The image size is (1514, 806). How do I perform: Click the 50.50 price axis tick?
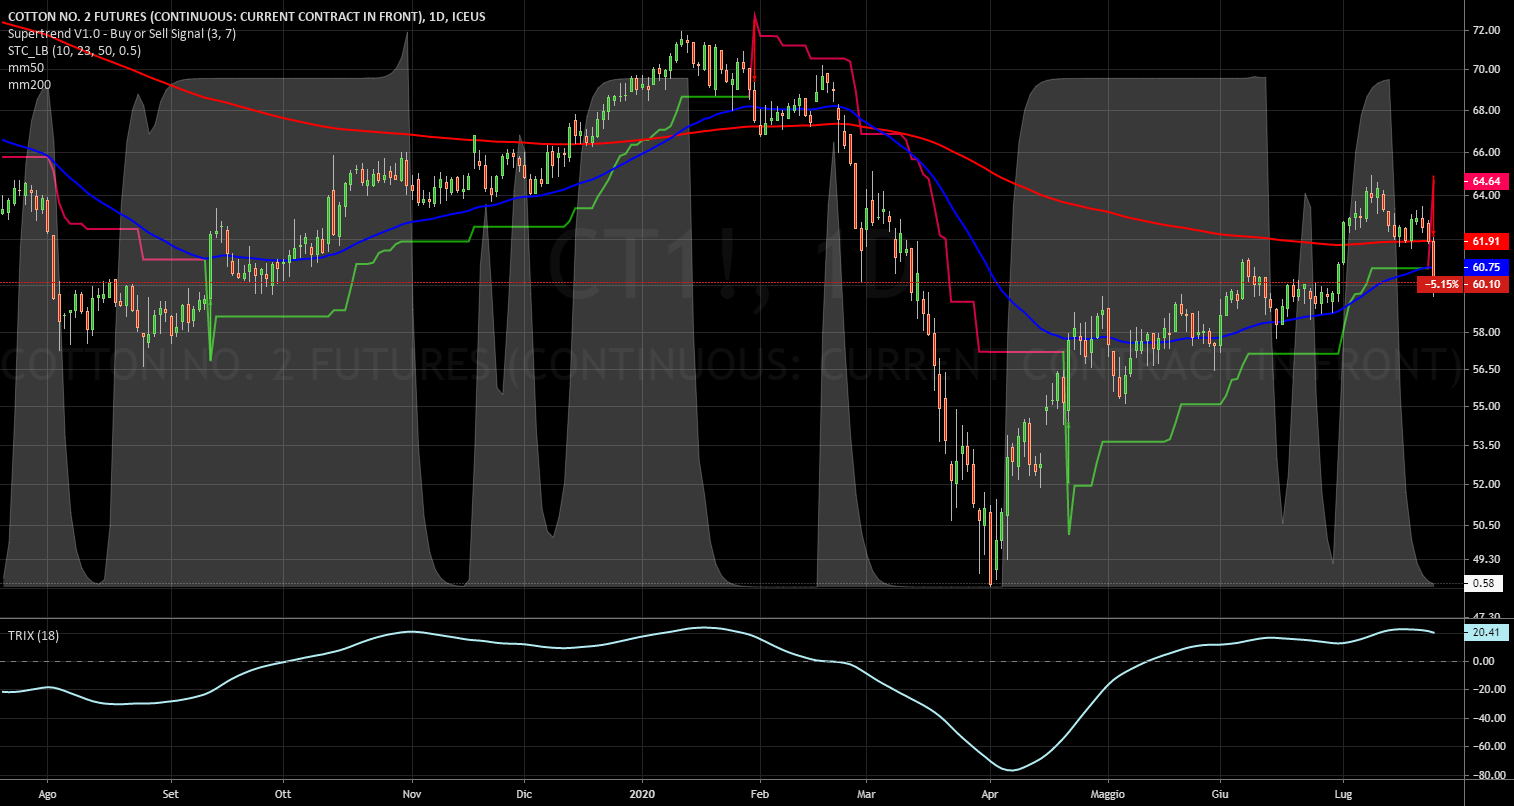pos(1485,525)
